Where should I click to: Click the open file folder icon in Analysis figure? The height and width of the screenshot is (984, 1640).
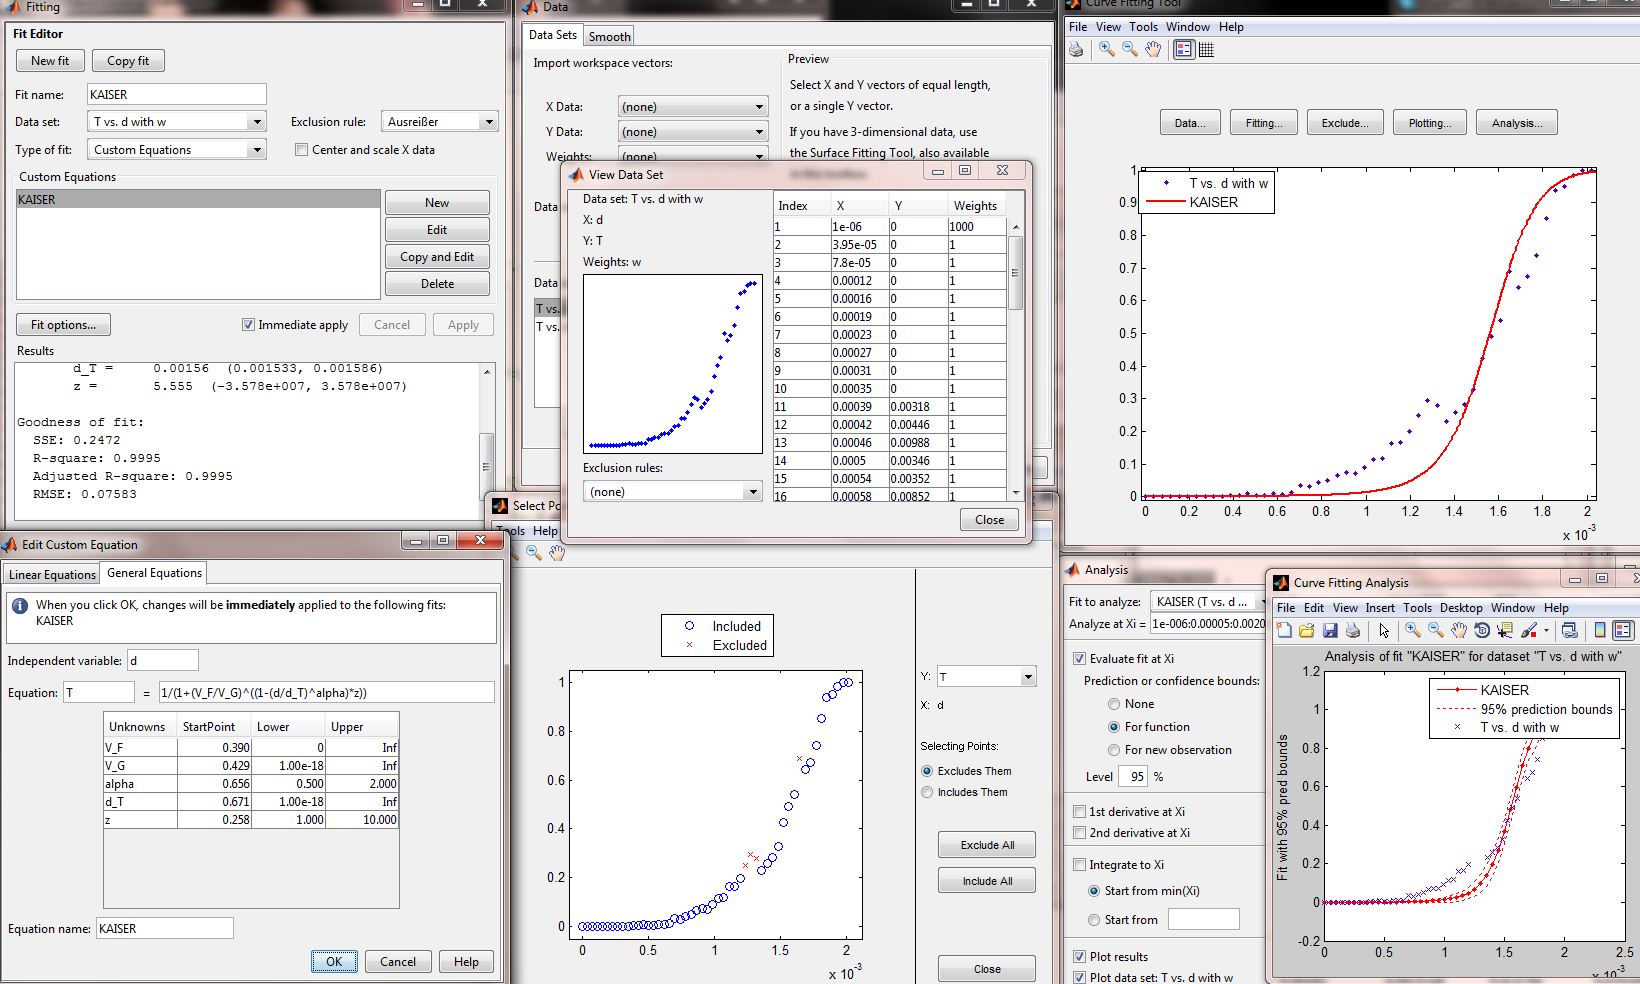1307,630
